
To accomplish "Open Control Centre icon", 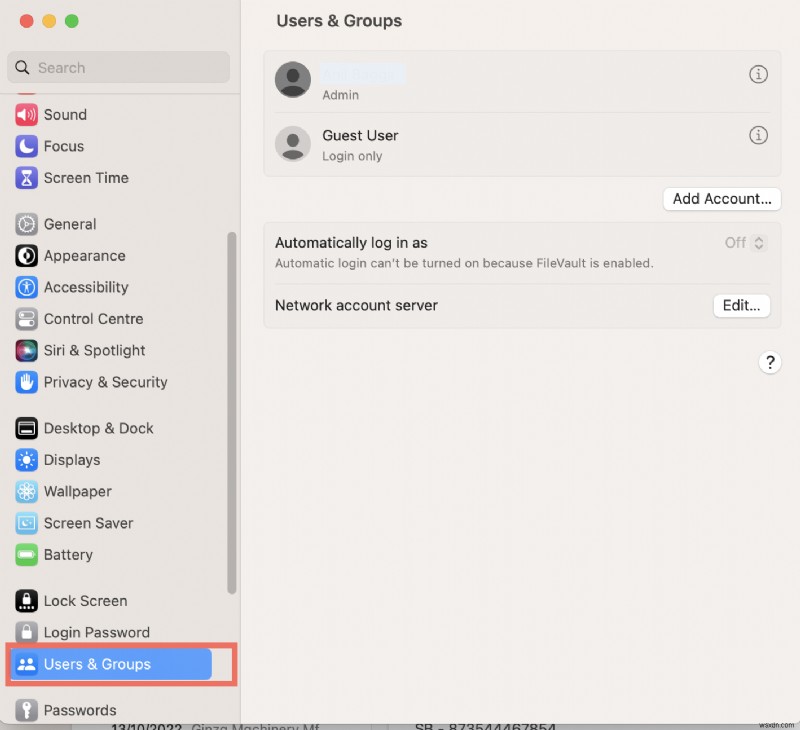I will (26, 319).
